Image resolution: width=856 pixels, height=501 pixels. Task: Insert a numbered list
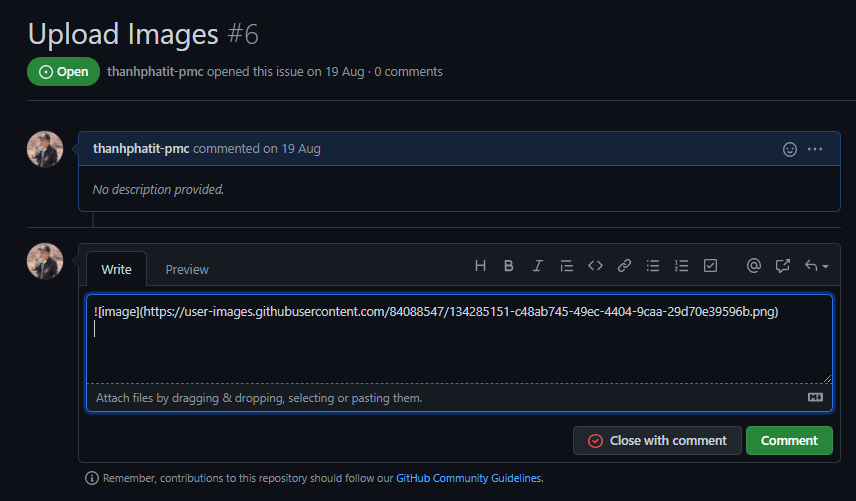pyautogui.click(x=681, y=266)
